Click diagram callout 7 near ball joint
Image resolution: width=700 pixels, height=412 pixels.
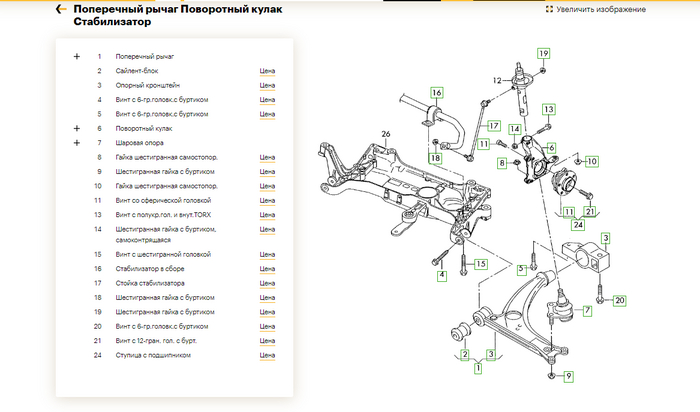coord(588,311)
